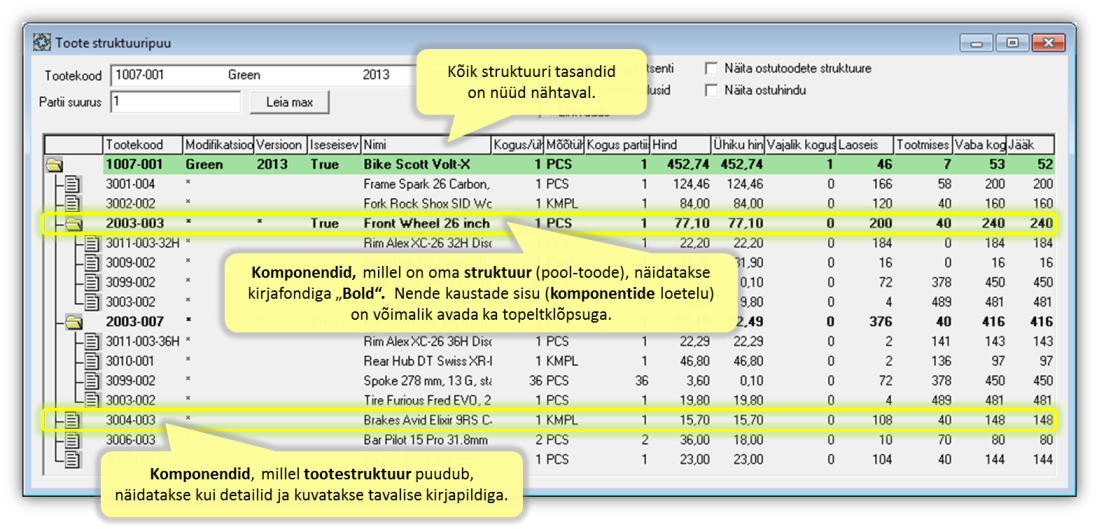The height and width of the screenshot is (529, 1099).
Task: Click Laoseis value 376 in 2003-007 row
Action: pyautogui.click(x=880, y=322)
